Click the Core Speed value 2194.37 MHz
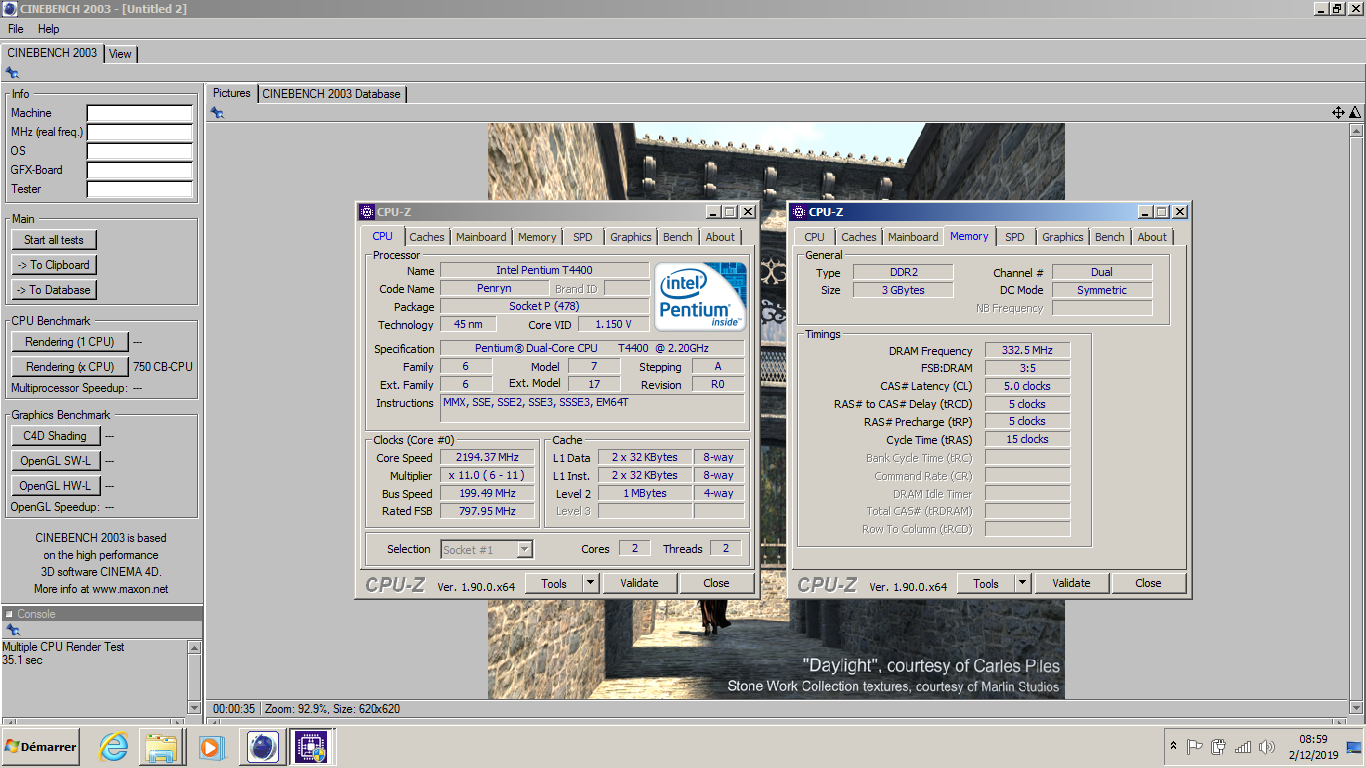This screenshot has width=1366, height=768. click(489, 457)
